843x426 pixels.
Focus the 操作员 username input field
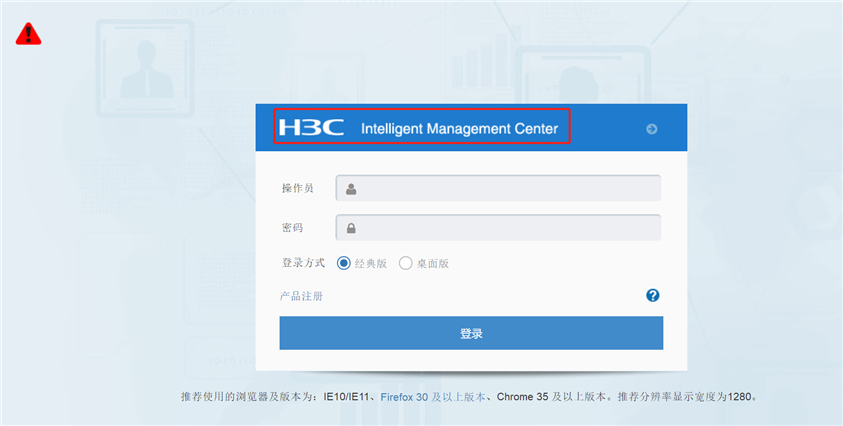click(498, 188)
